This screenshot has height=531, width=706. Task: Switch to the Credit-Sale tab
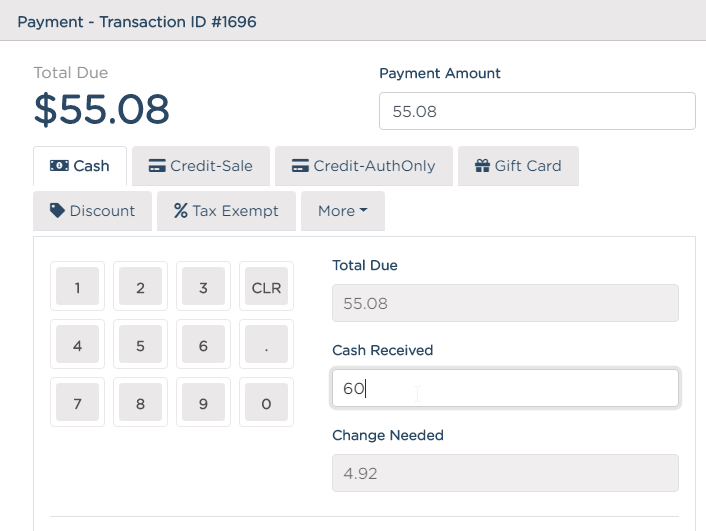[201, 166]
